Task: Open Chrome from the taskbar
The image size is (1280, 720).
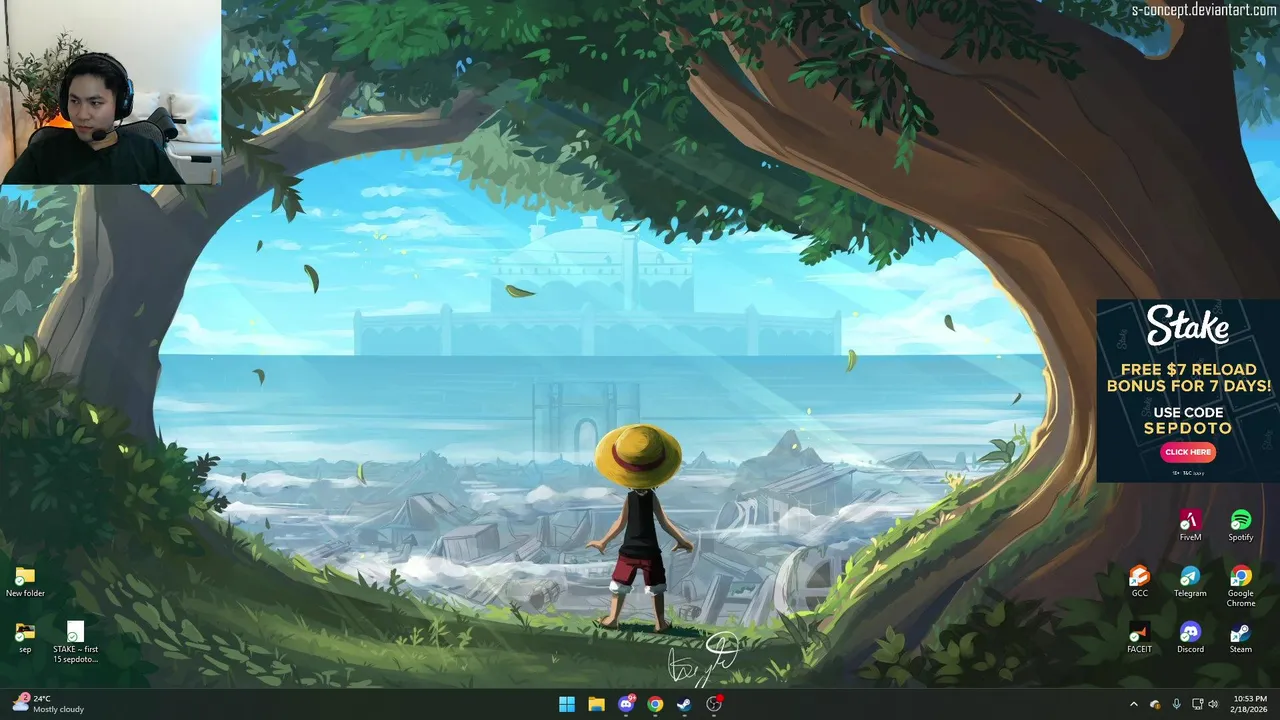Action: 655,704
